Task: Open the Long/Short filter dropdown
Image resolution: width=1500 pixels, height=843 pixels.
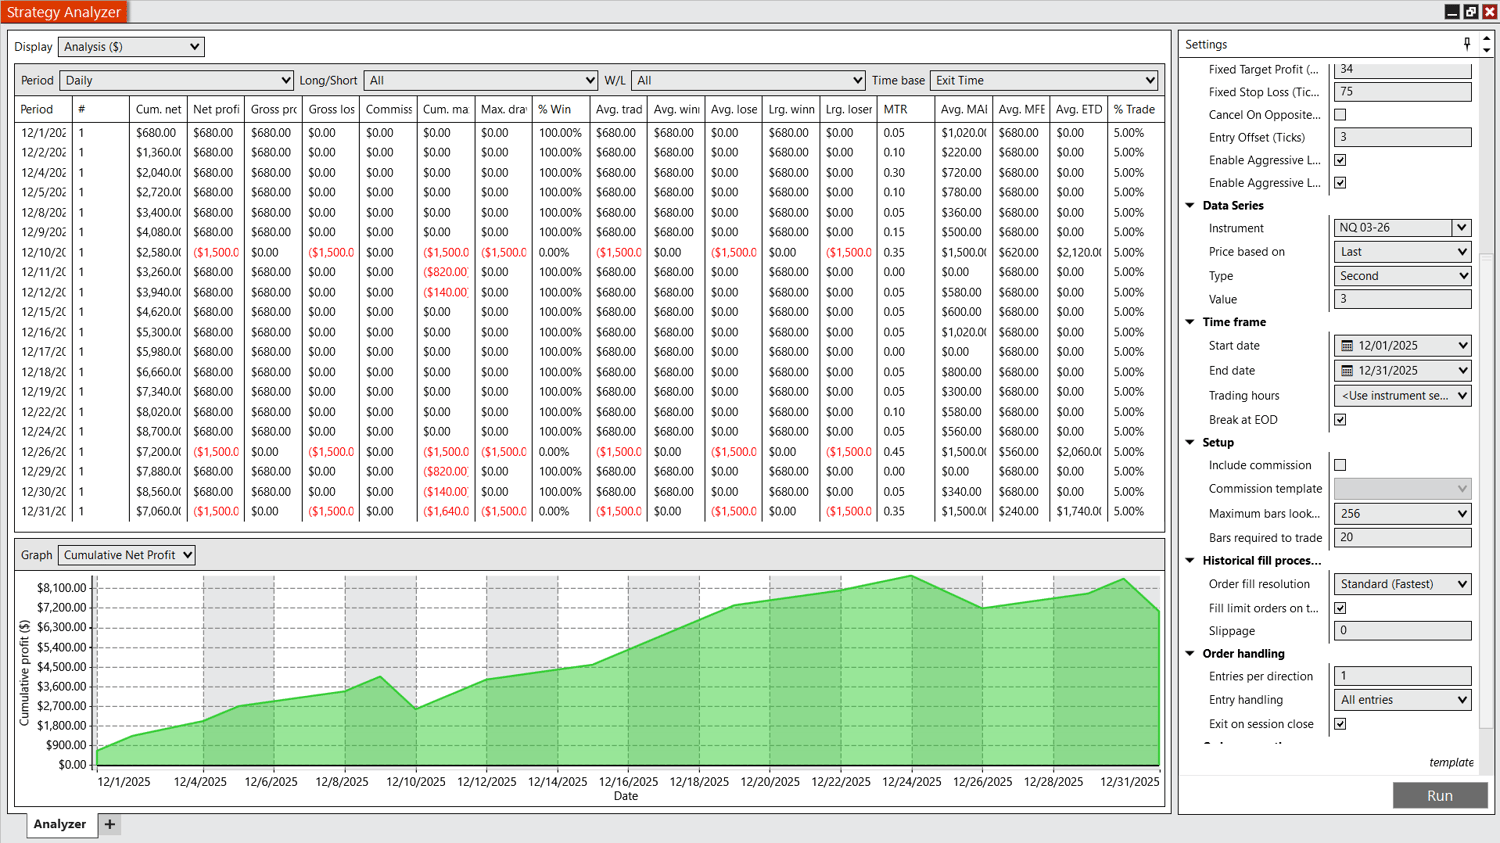Action: pos(481,80)
